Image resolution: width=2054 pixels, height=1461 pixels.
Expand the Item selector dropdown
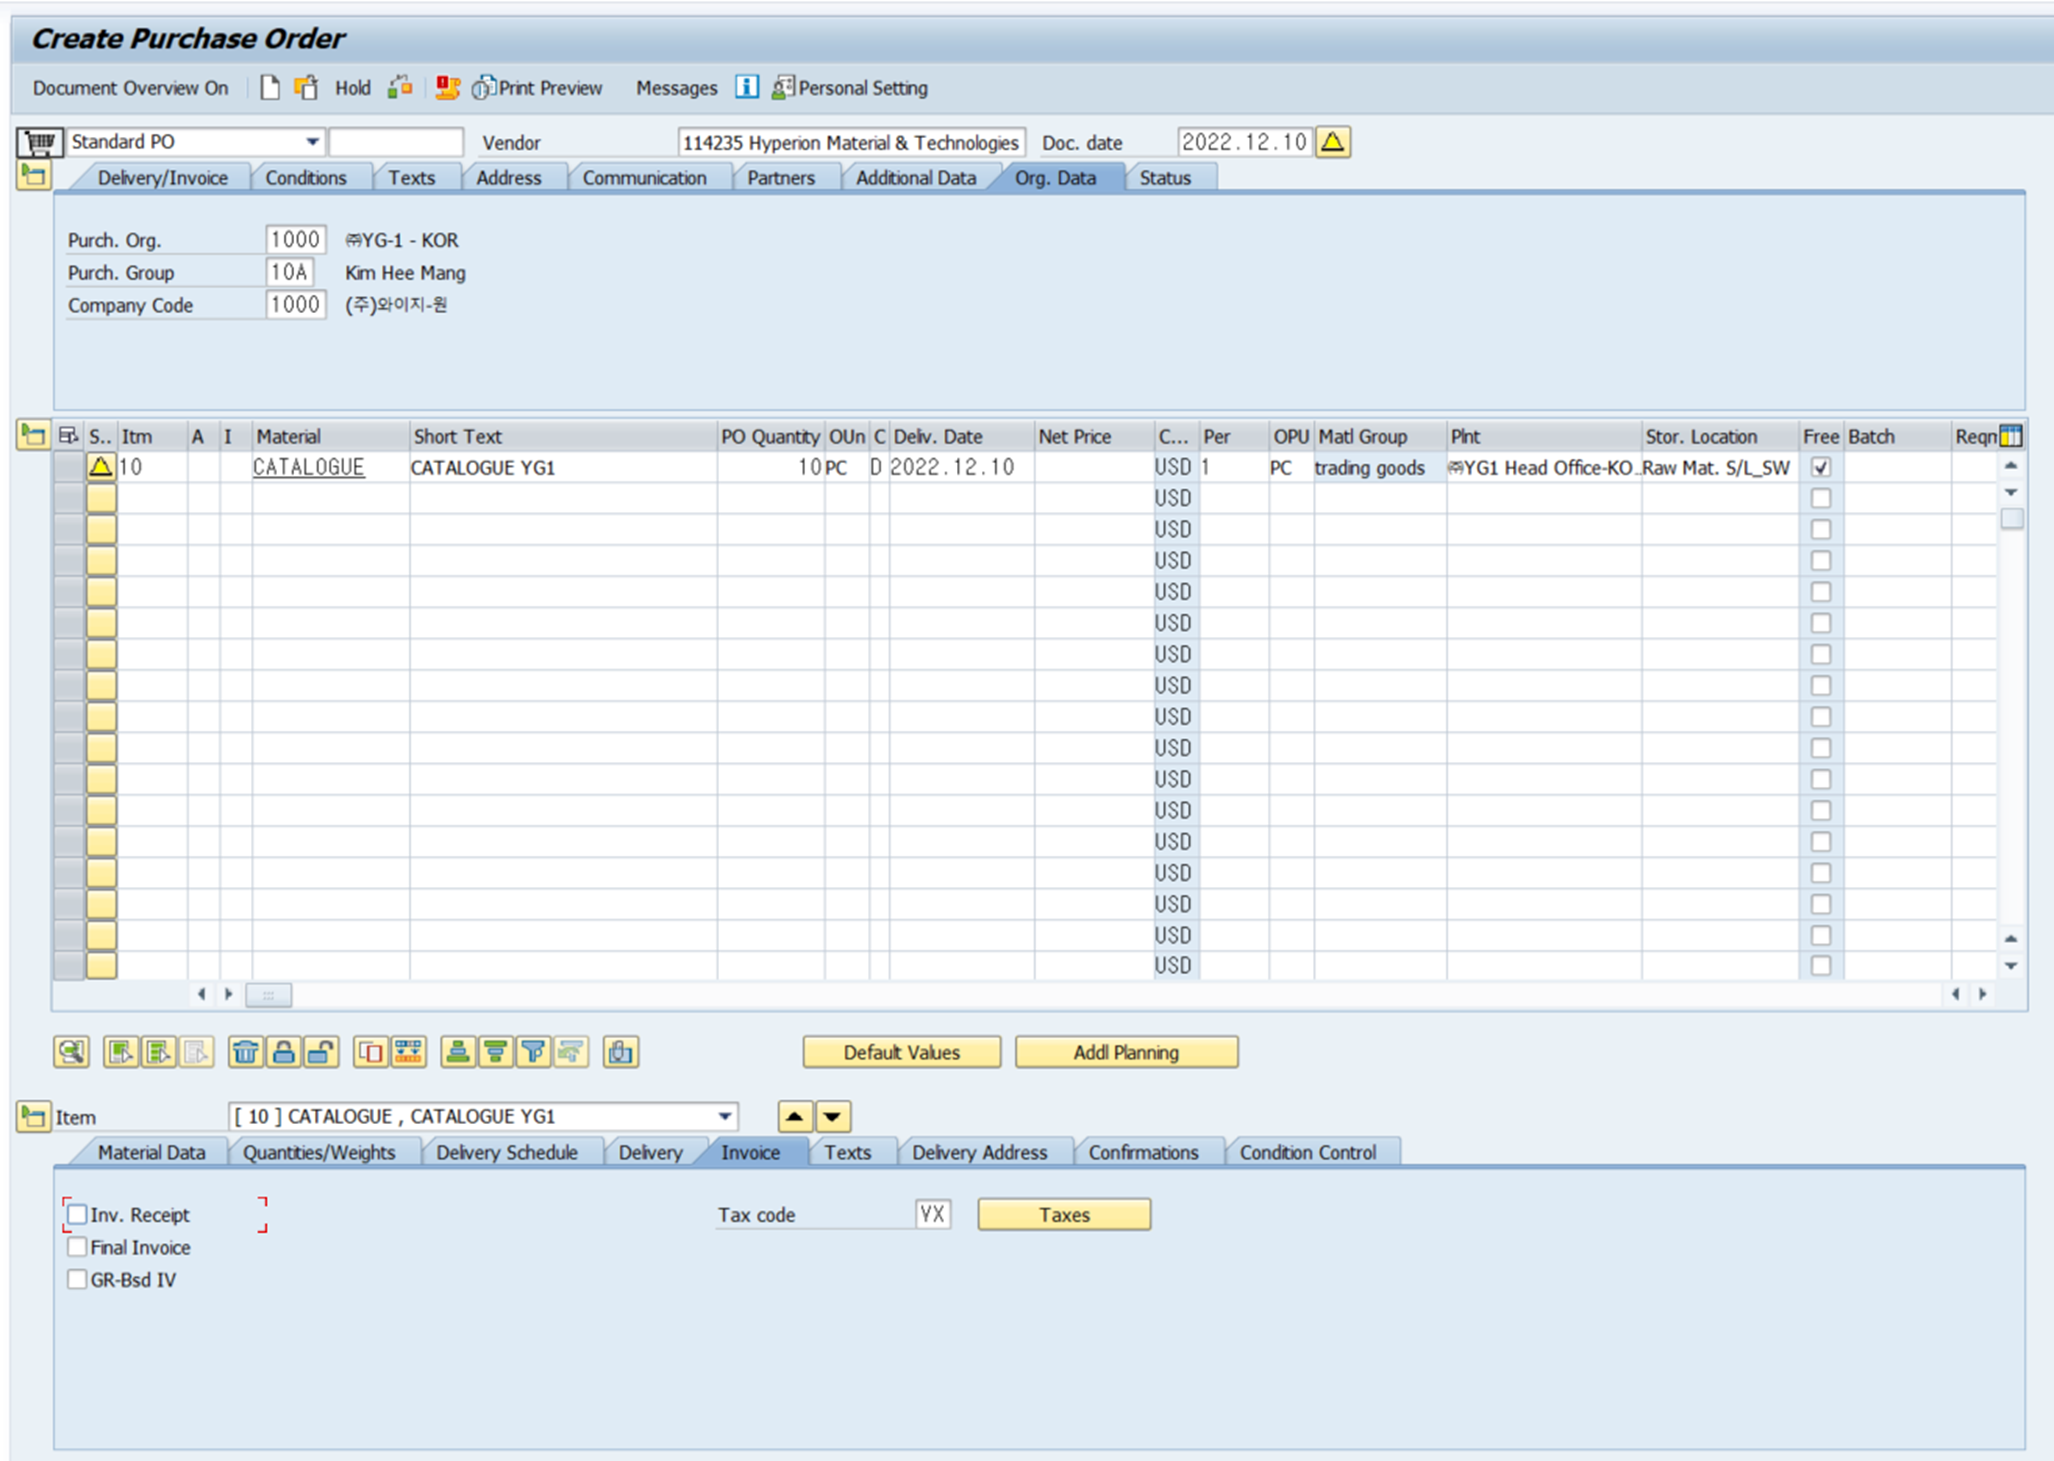coord(725,1116)
